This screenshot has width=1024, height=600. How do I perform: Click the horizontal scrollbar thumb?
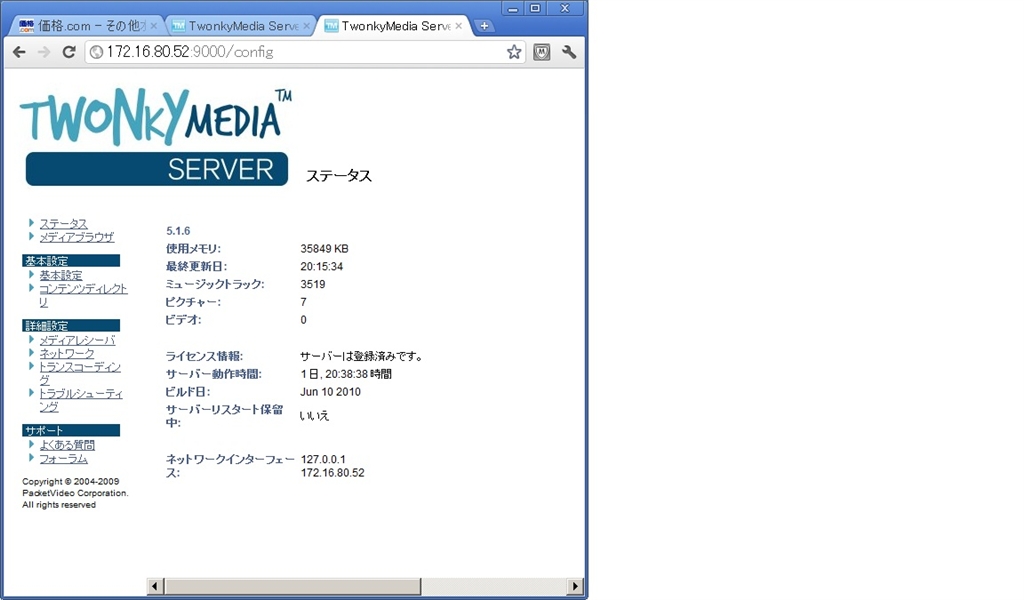coord(292,586)
